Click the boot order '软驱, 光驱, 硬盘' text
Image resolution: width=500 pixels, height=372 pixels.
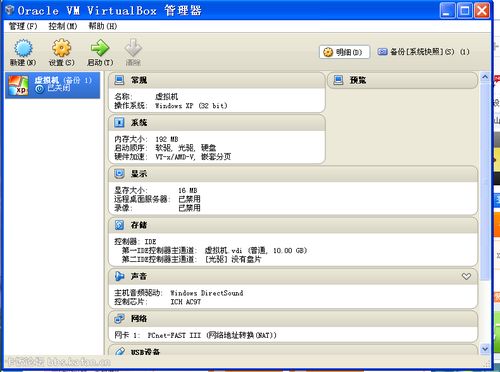tap(186, 148)
